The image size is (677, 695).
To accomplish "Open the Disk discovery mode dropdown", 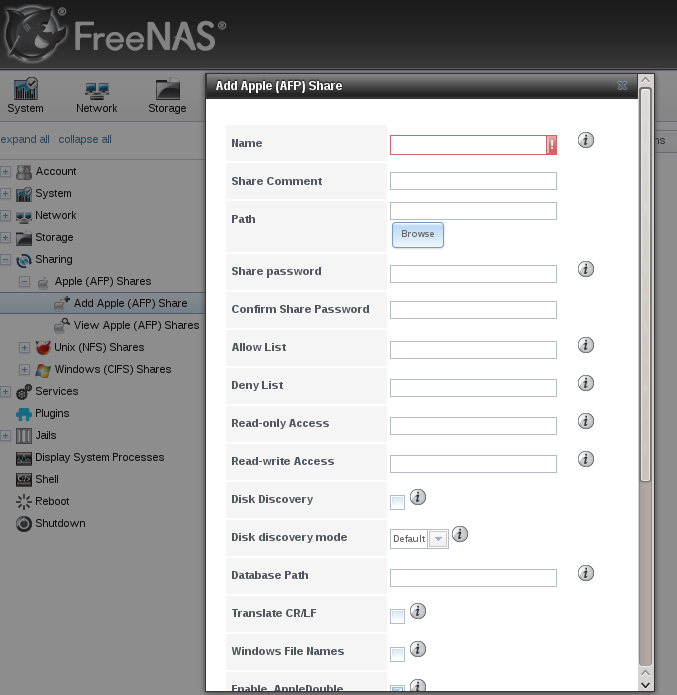I will pos(438,539).
